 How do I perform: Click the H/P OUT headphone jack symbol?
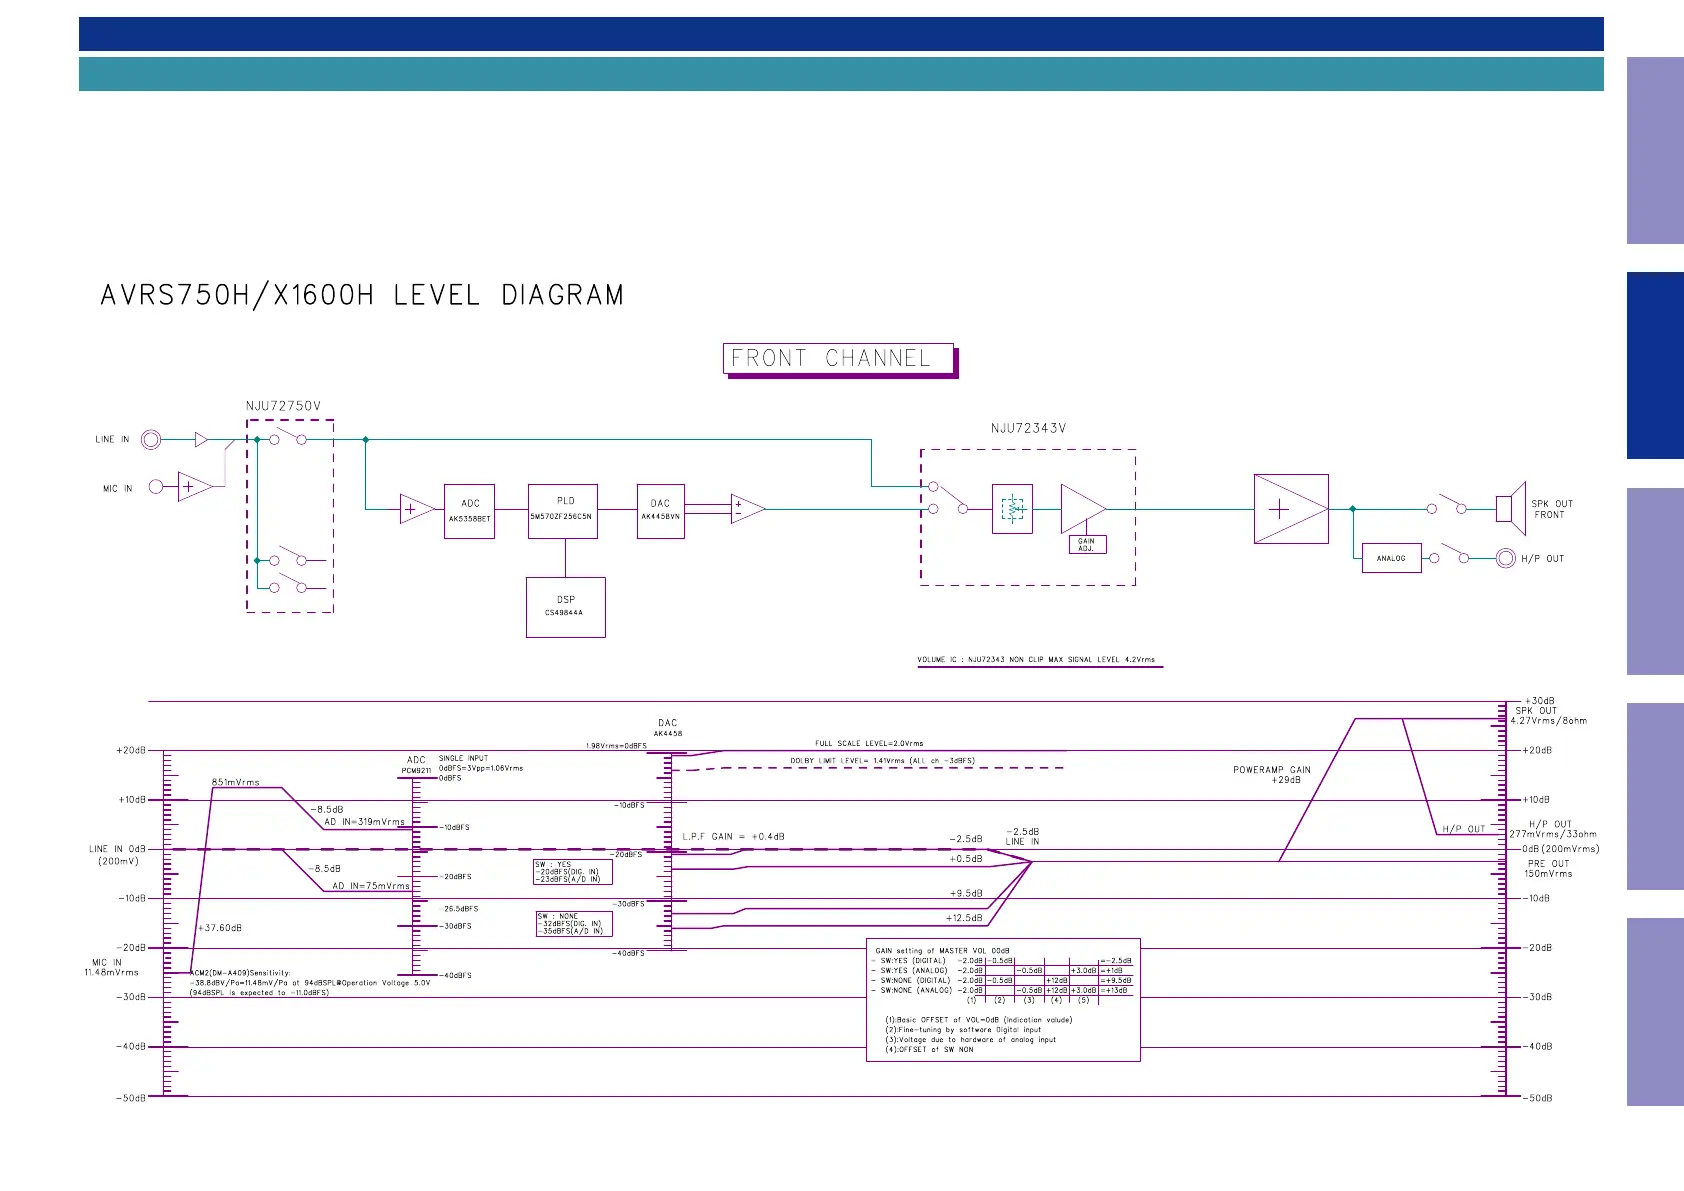coord(1505,558)
